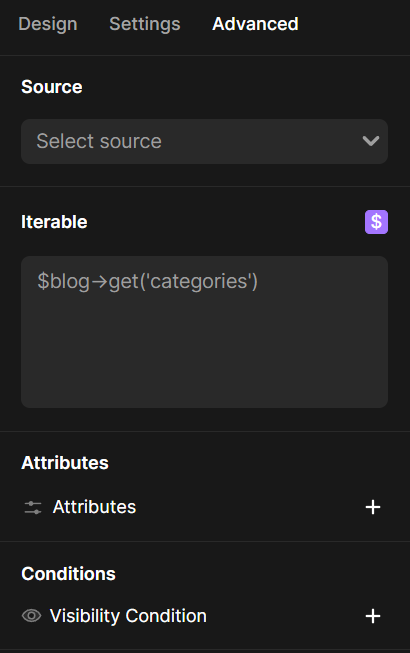Click the sliders icon beside Attributes
This screenshot has height=653, width=410.
click(x=33, y=507)
